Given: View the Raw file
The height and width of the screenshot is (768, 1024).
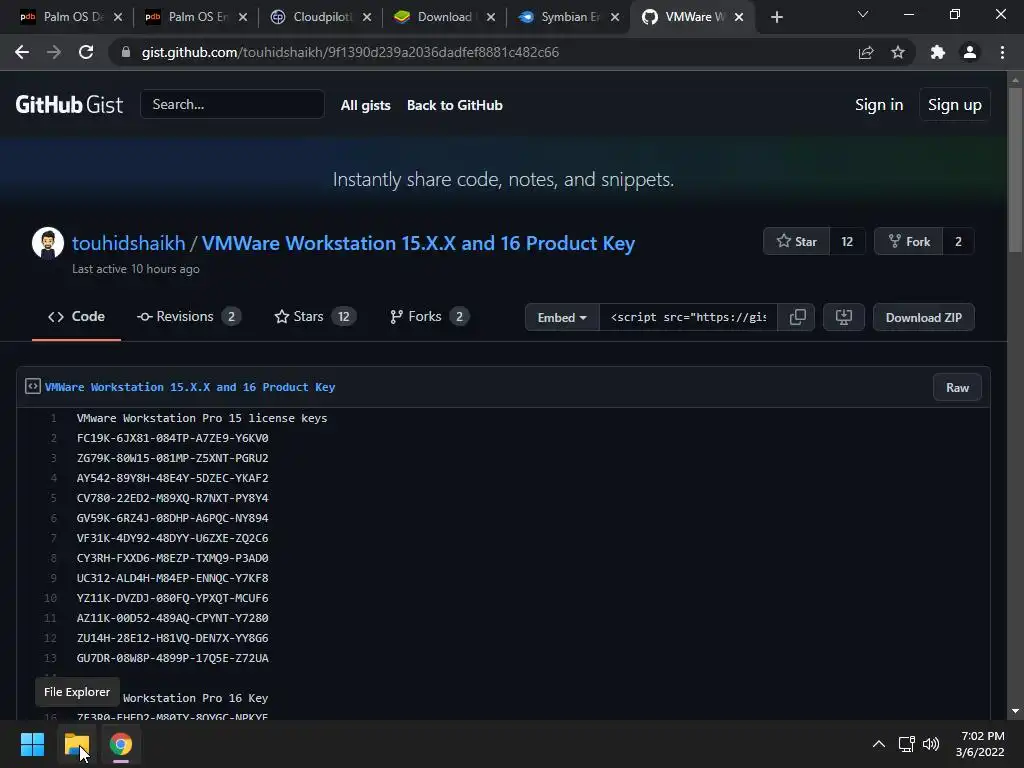Looking at the screenshot, I should (x=957, y=388).
